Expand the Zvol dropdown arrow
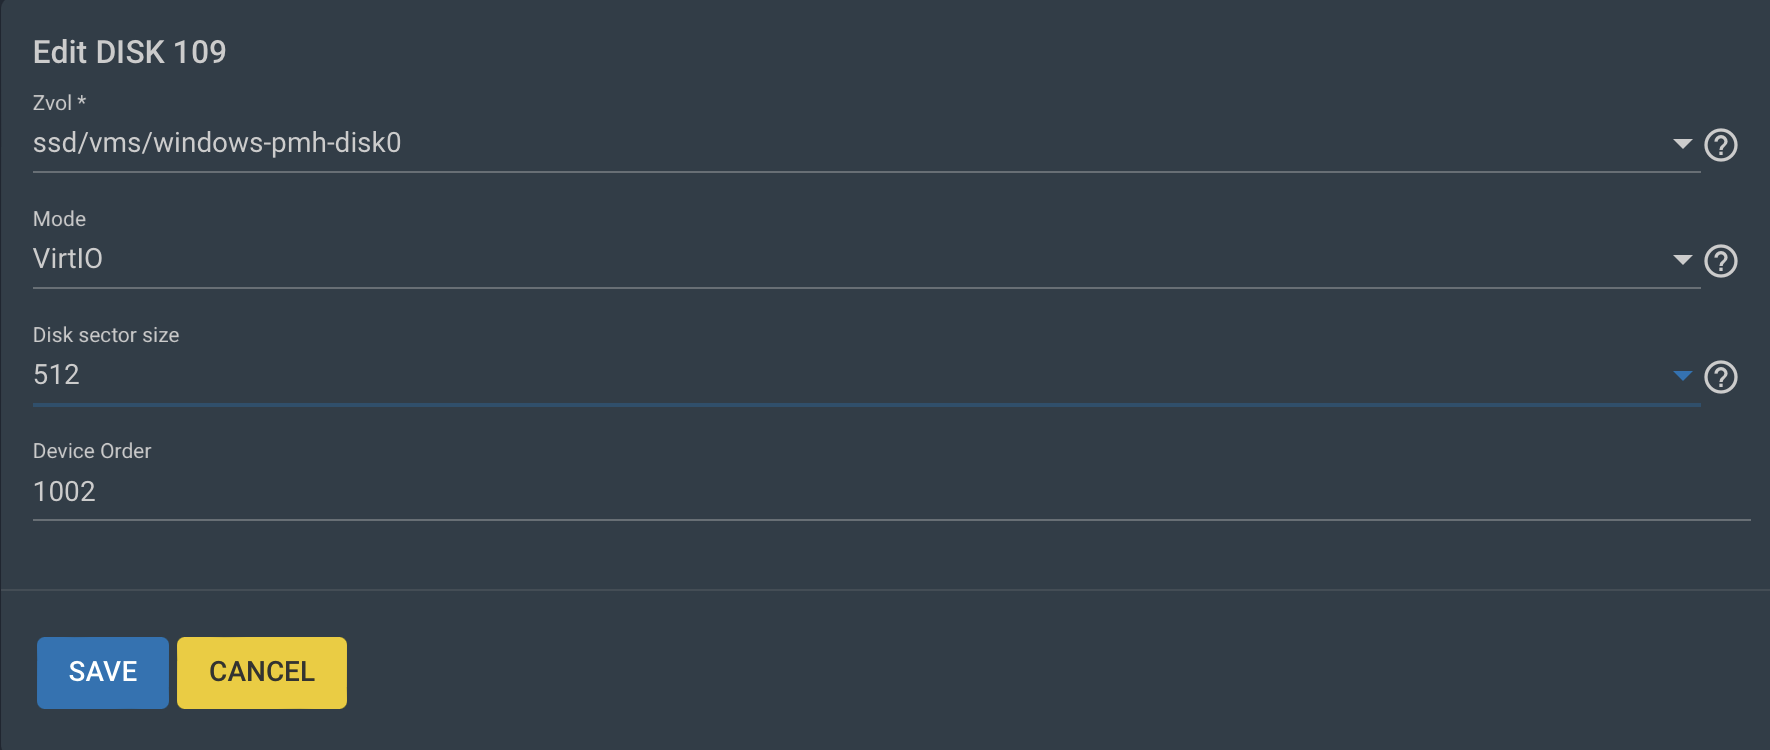This screenshot has width=1770, height=750. [1682, 144]
